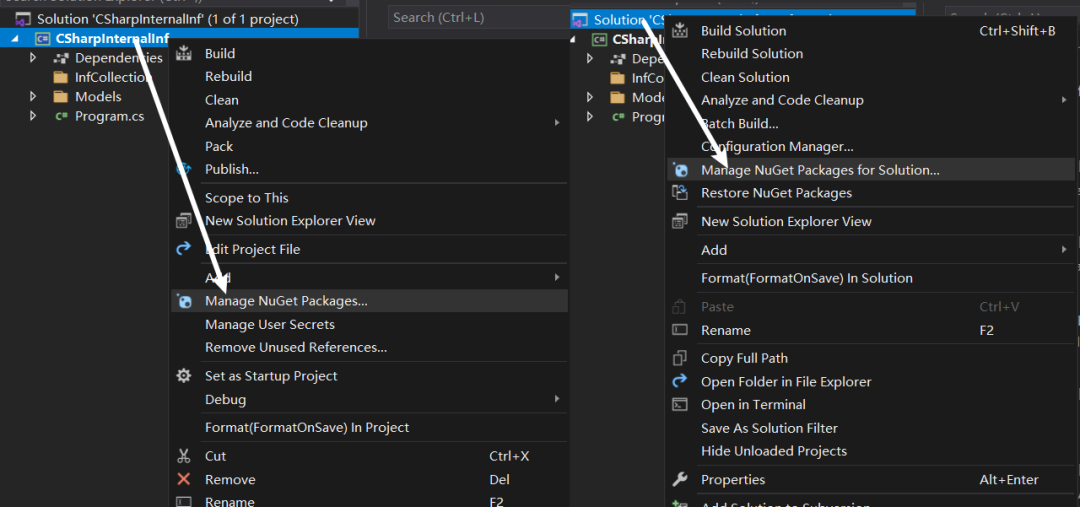Expand the truncated Depe node in the right tree
1080x507 pixels.
coord(590,59)
